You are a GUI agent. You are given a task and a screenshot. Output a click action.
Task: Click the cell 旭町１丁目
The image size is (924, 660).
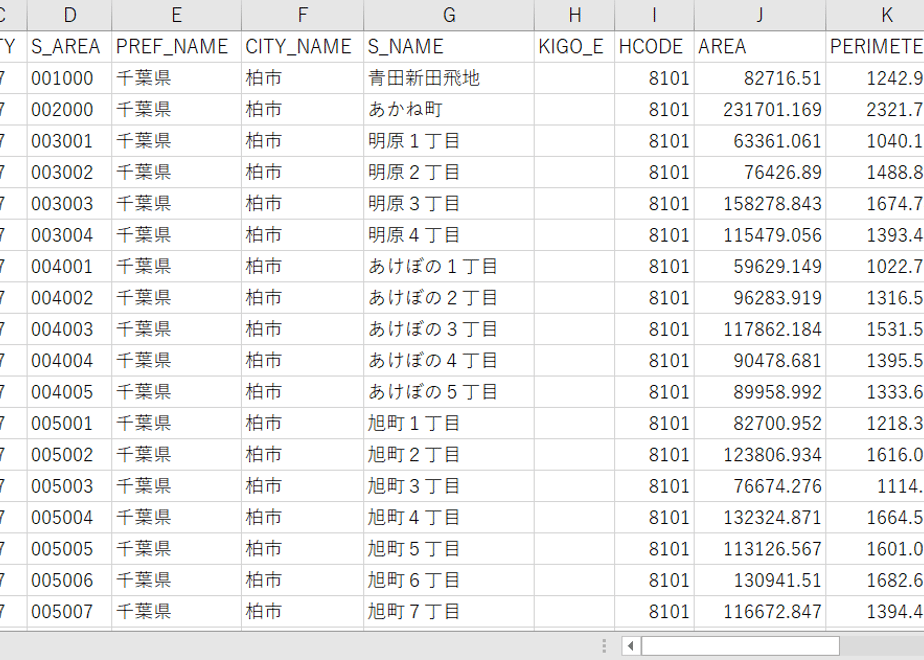pos(449,423)
